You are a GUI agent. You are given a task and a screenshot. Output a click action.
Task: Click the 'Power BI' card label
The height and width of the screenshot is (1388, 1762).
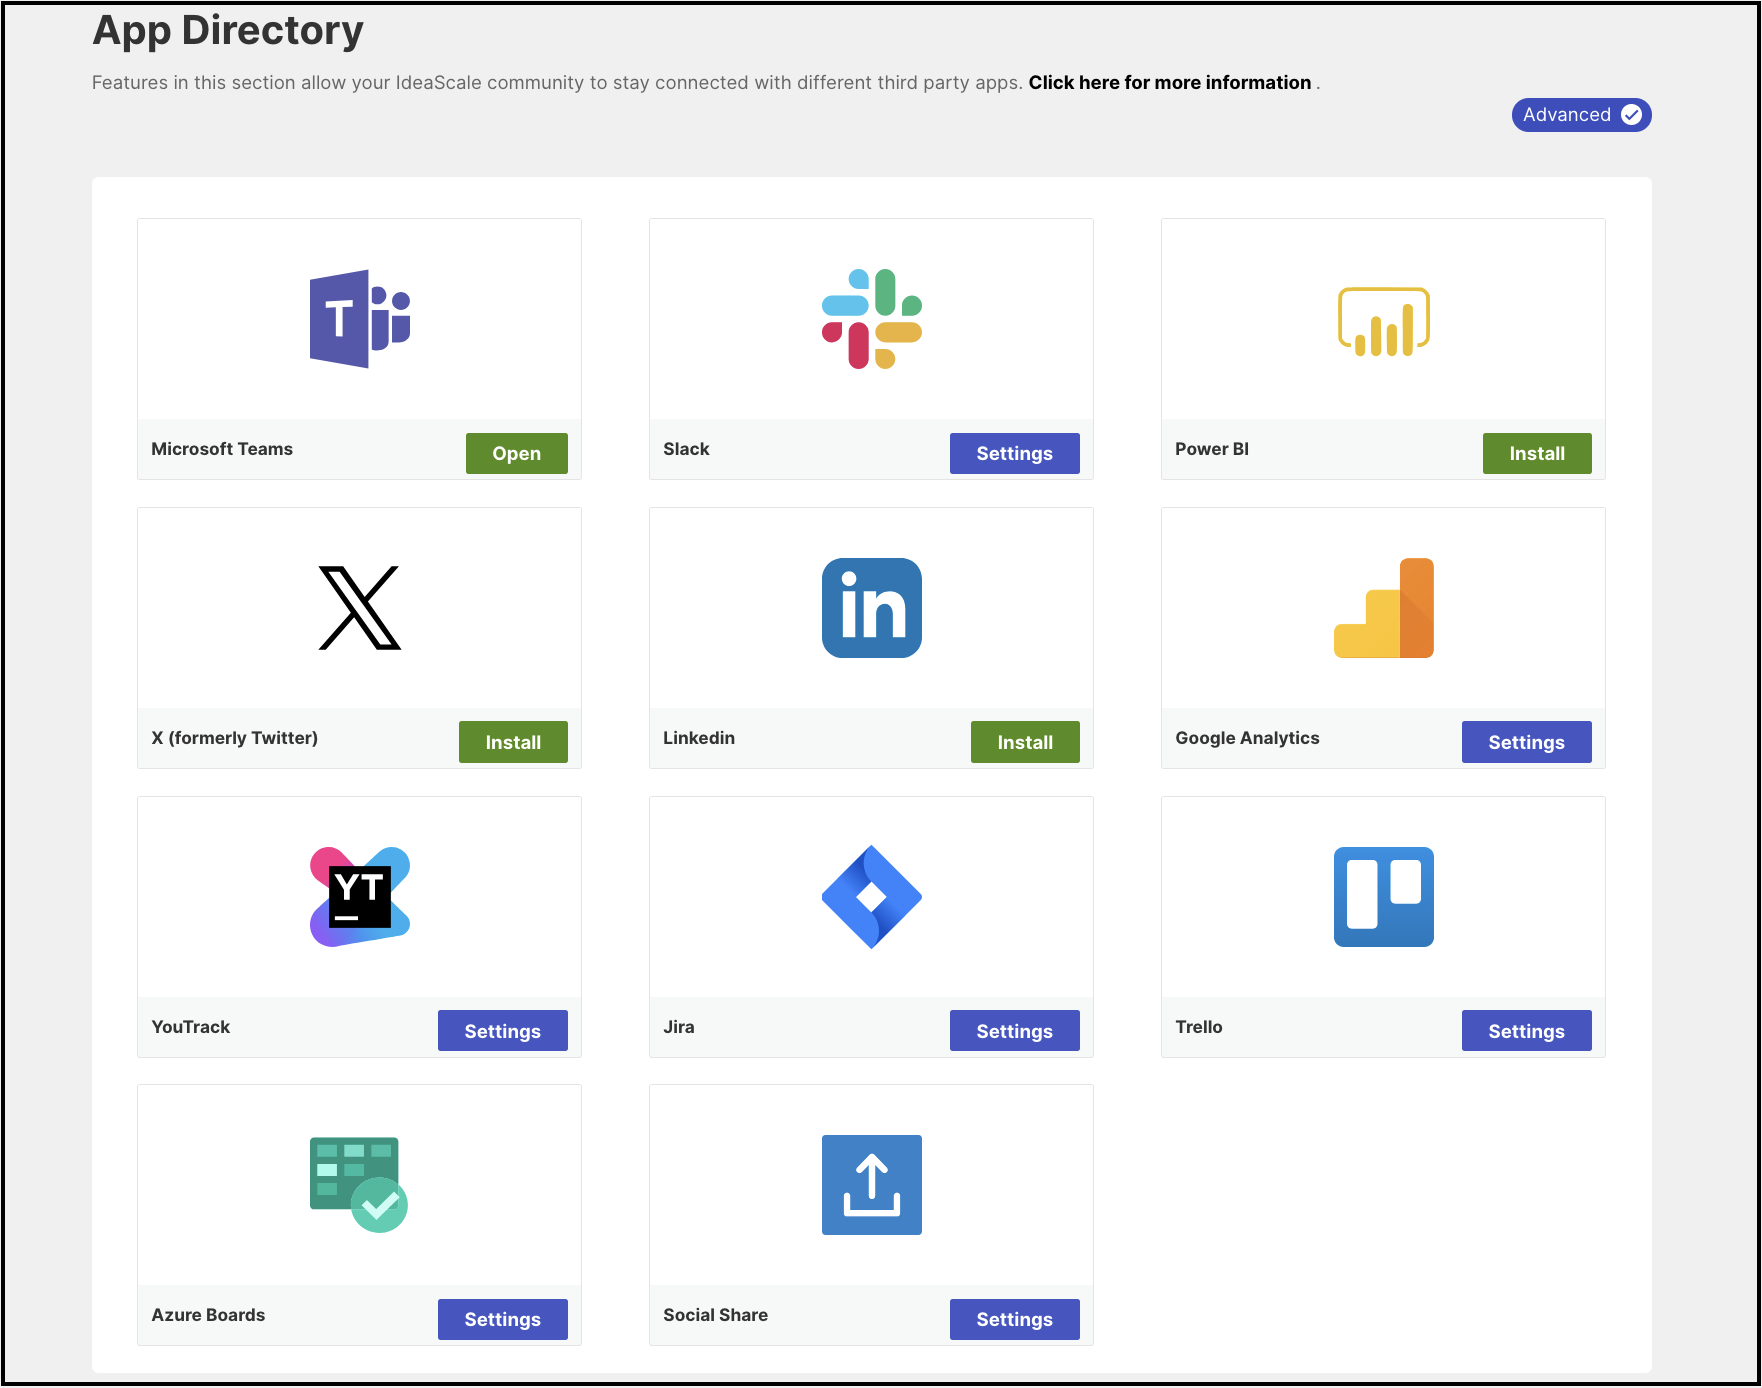[x=1212, y=449]
